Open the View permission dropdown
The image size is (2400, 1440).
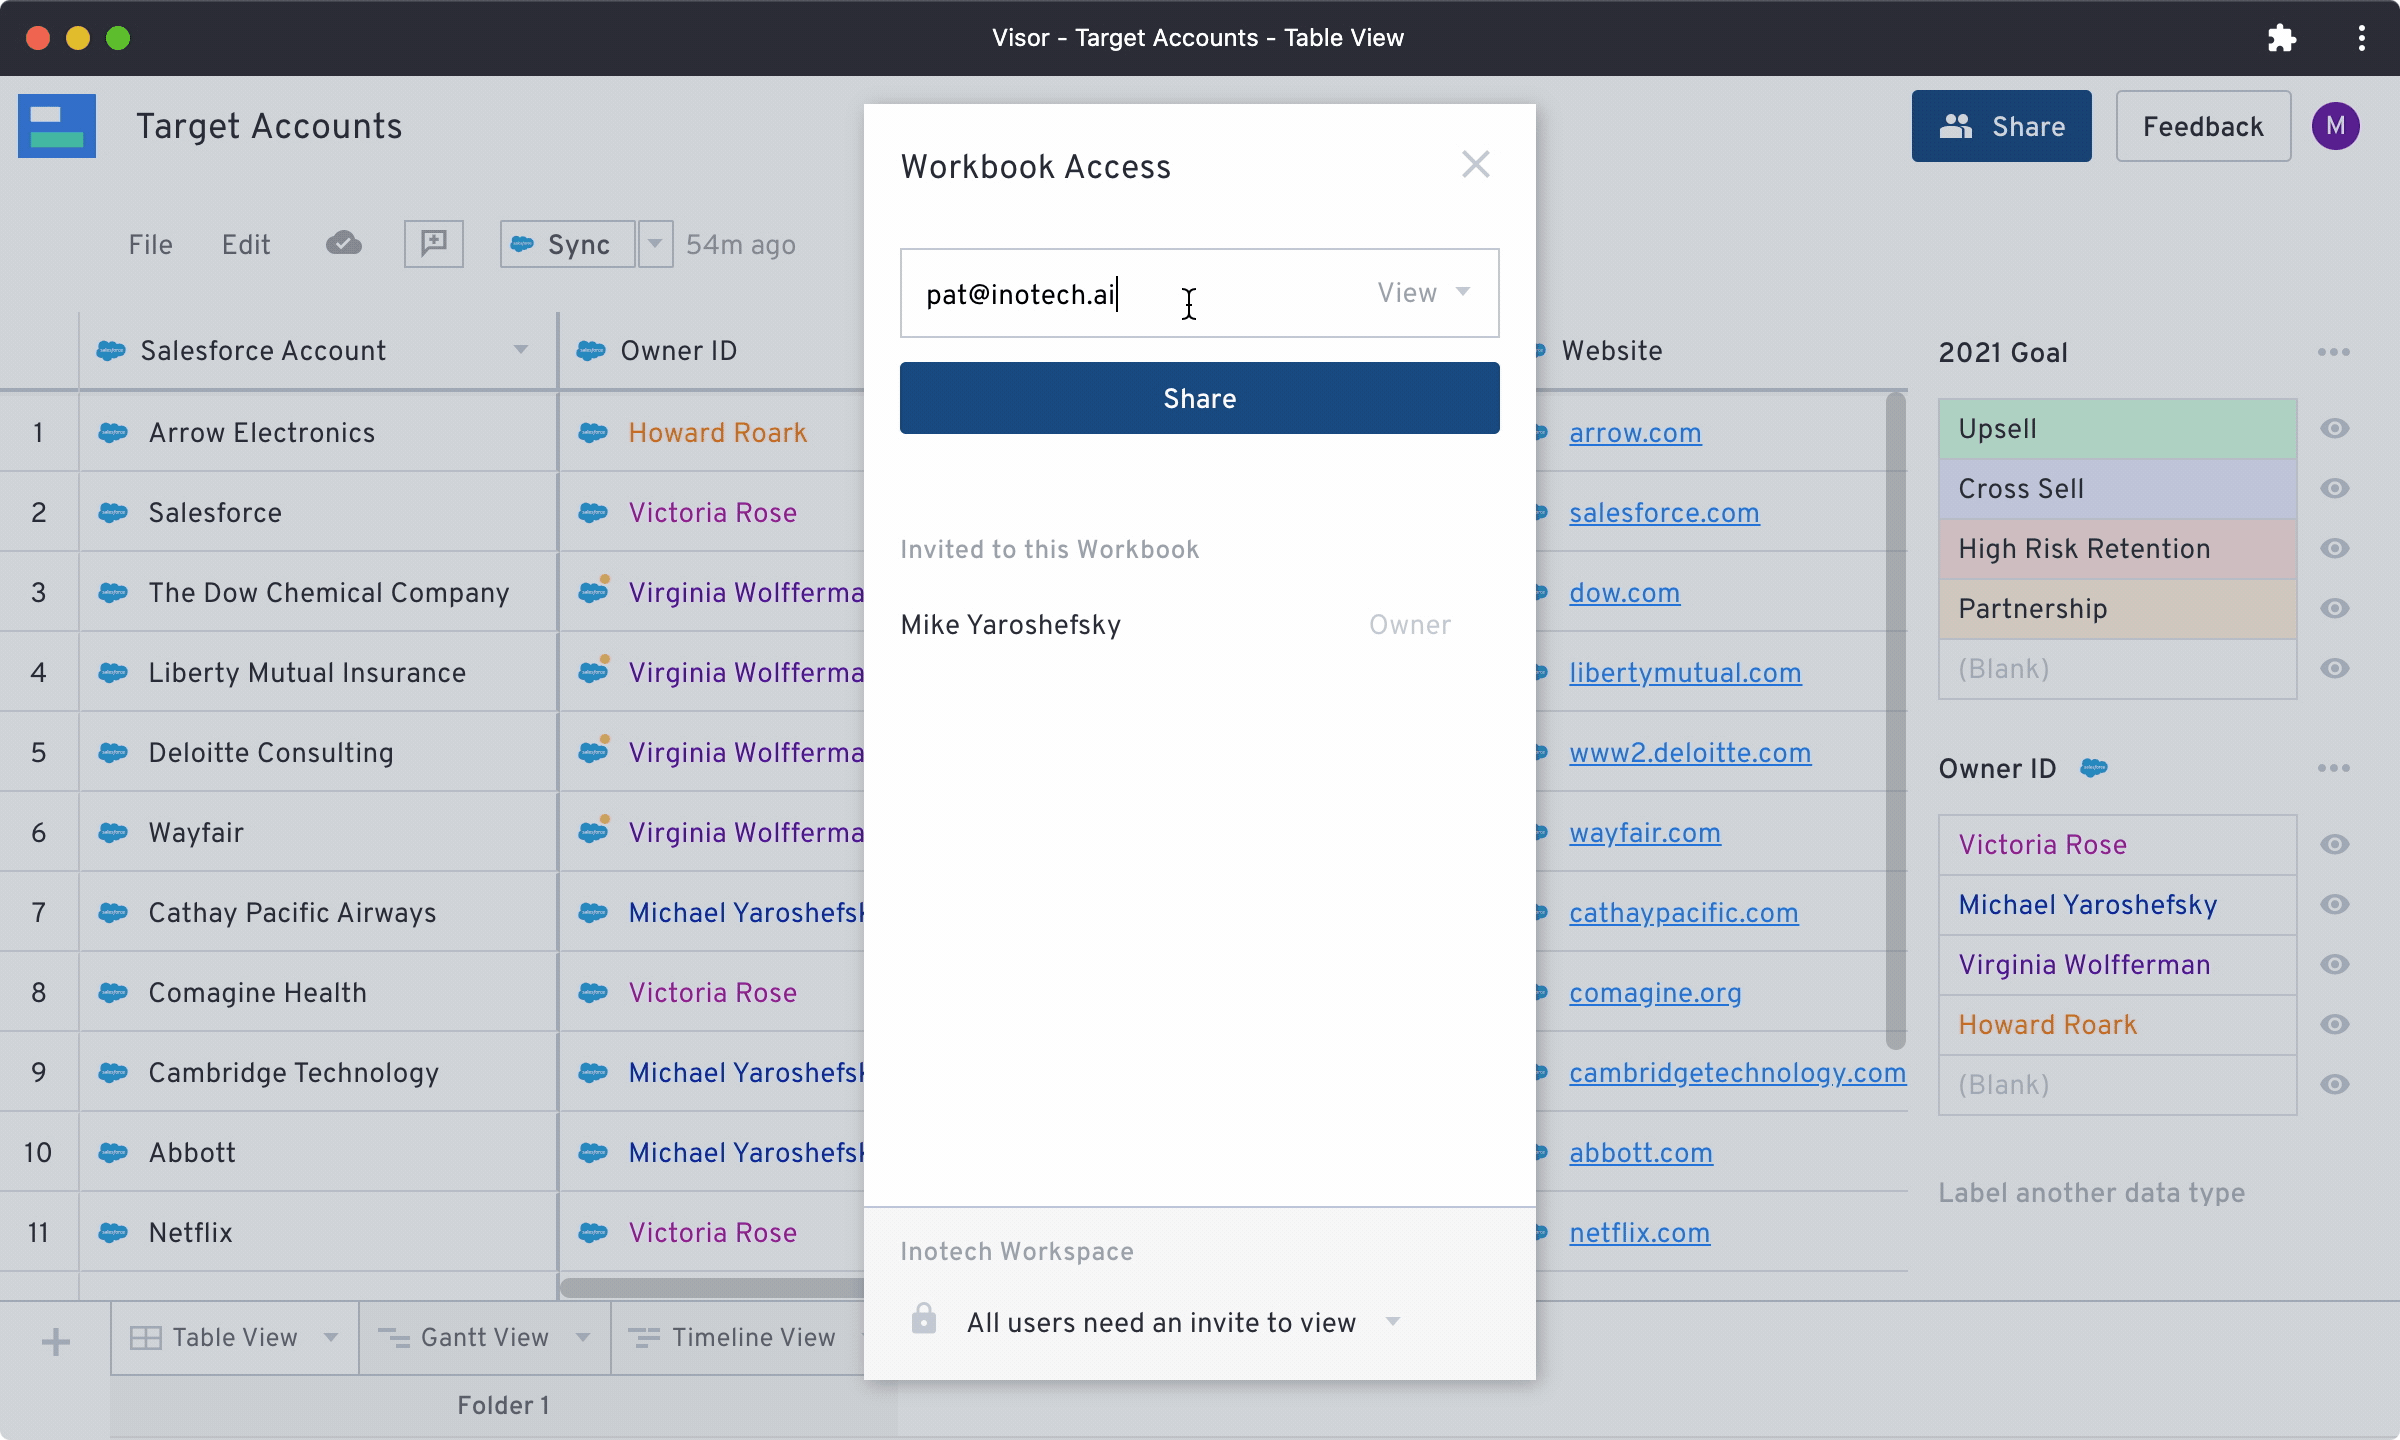coord(1423,293)
